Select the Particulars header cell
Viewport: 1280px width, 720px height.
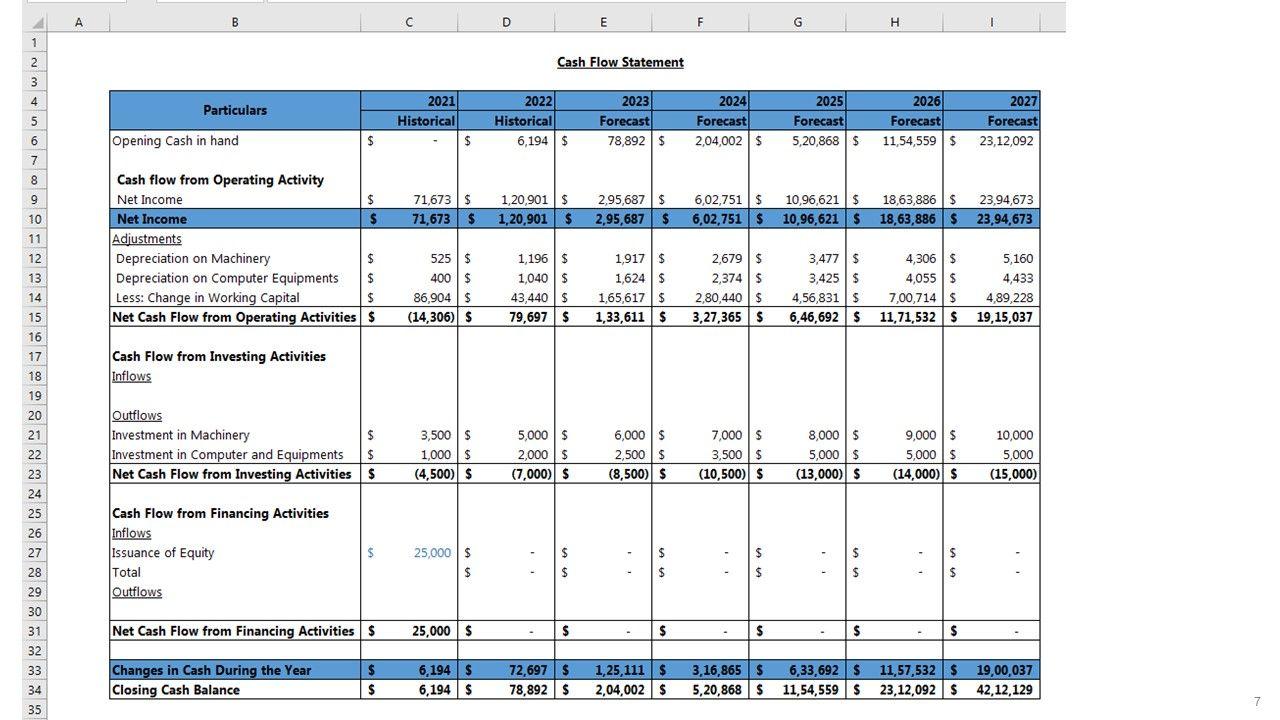point(235,110)
